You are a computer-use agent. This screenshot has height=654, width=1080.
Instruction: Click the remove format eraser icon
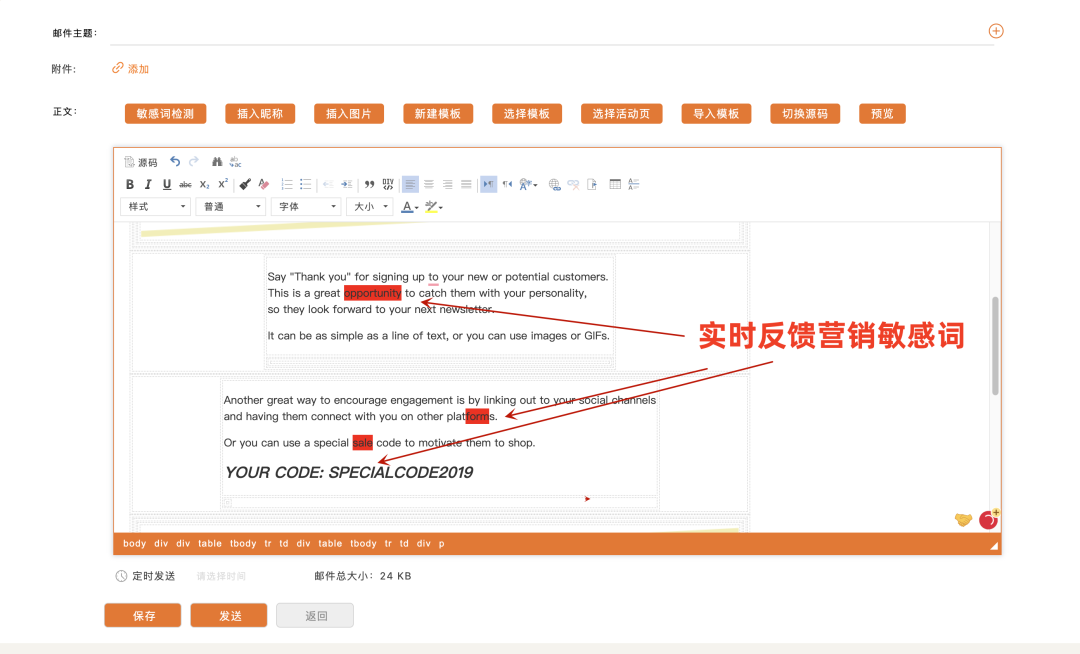(264, 184)
